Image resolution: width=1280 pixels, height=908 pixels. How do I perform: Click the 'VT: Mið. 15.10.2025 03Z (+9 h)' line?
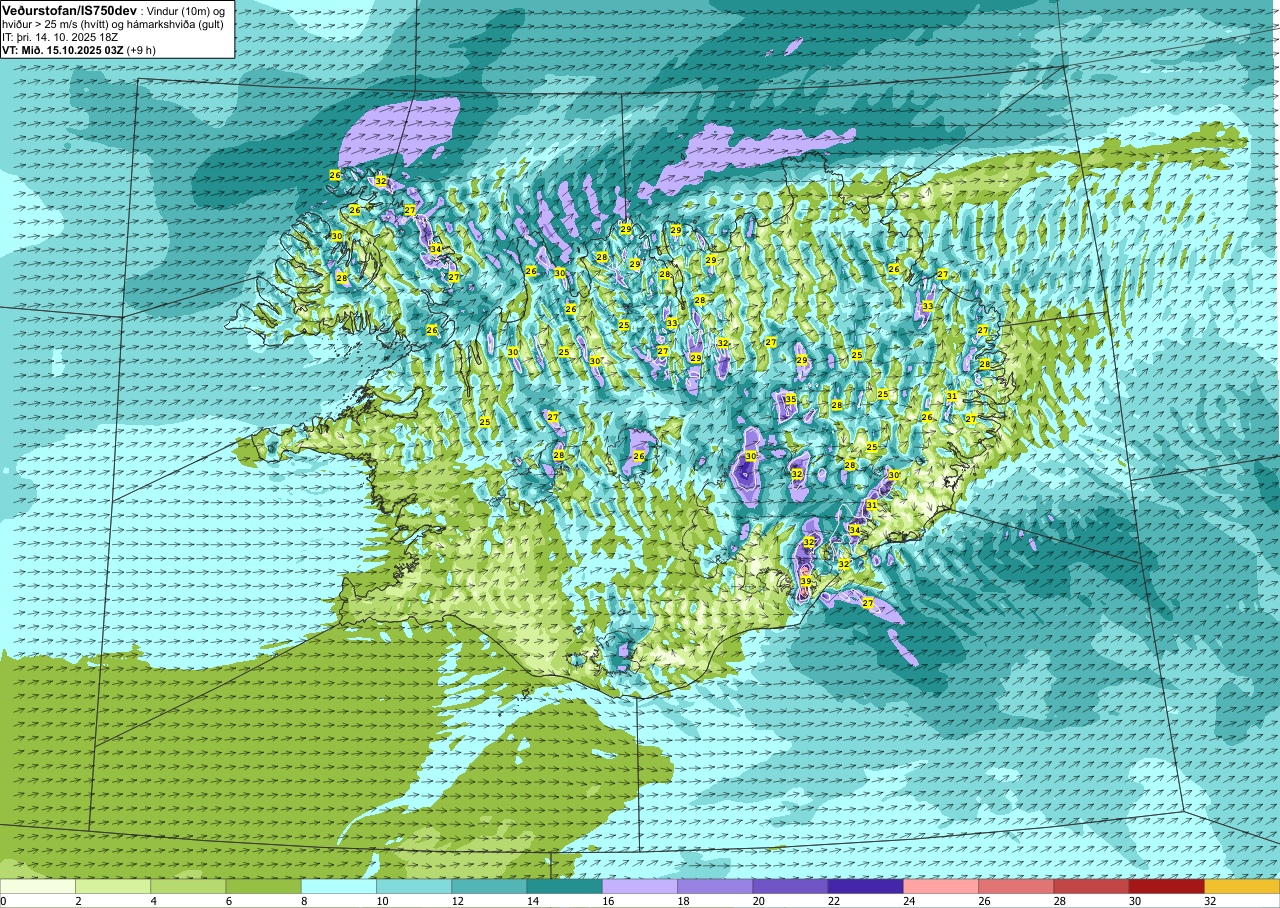(x=79, y=50)
